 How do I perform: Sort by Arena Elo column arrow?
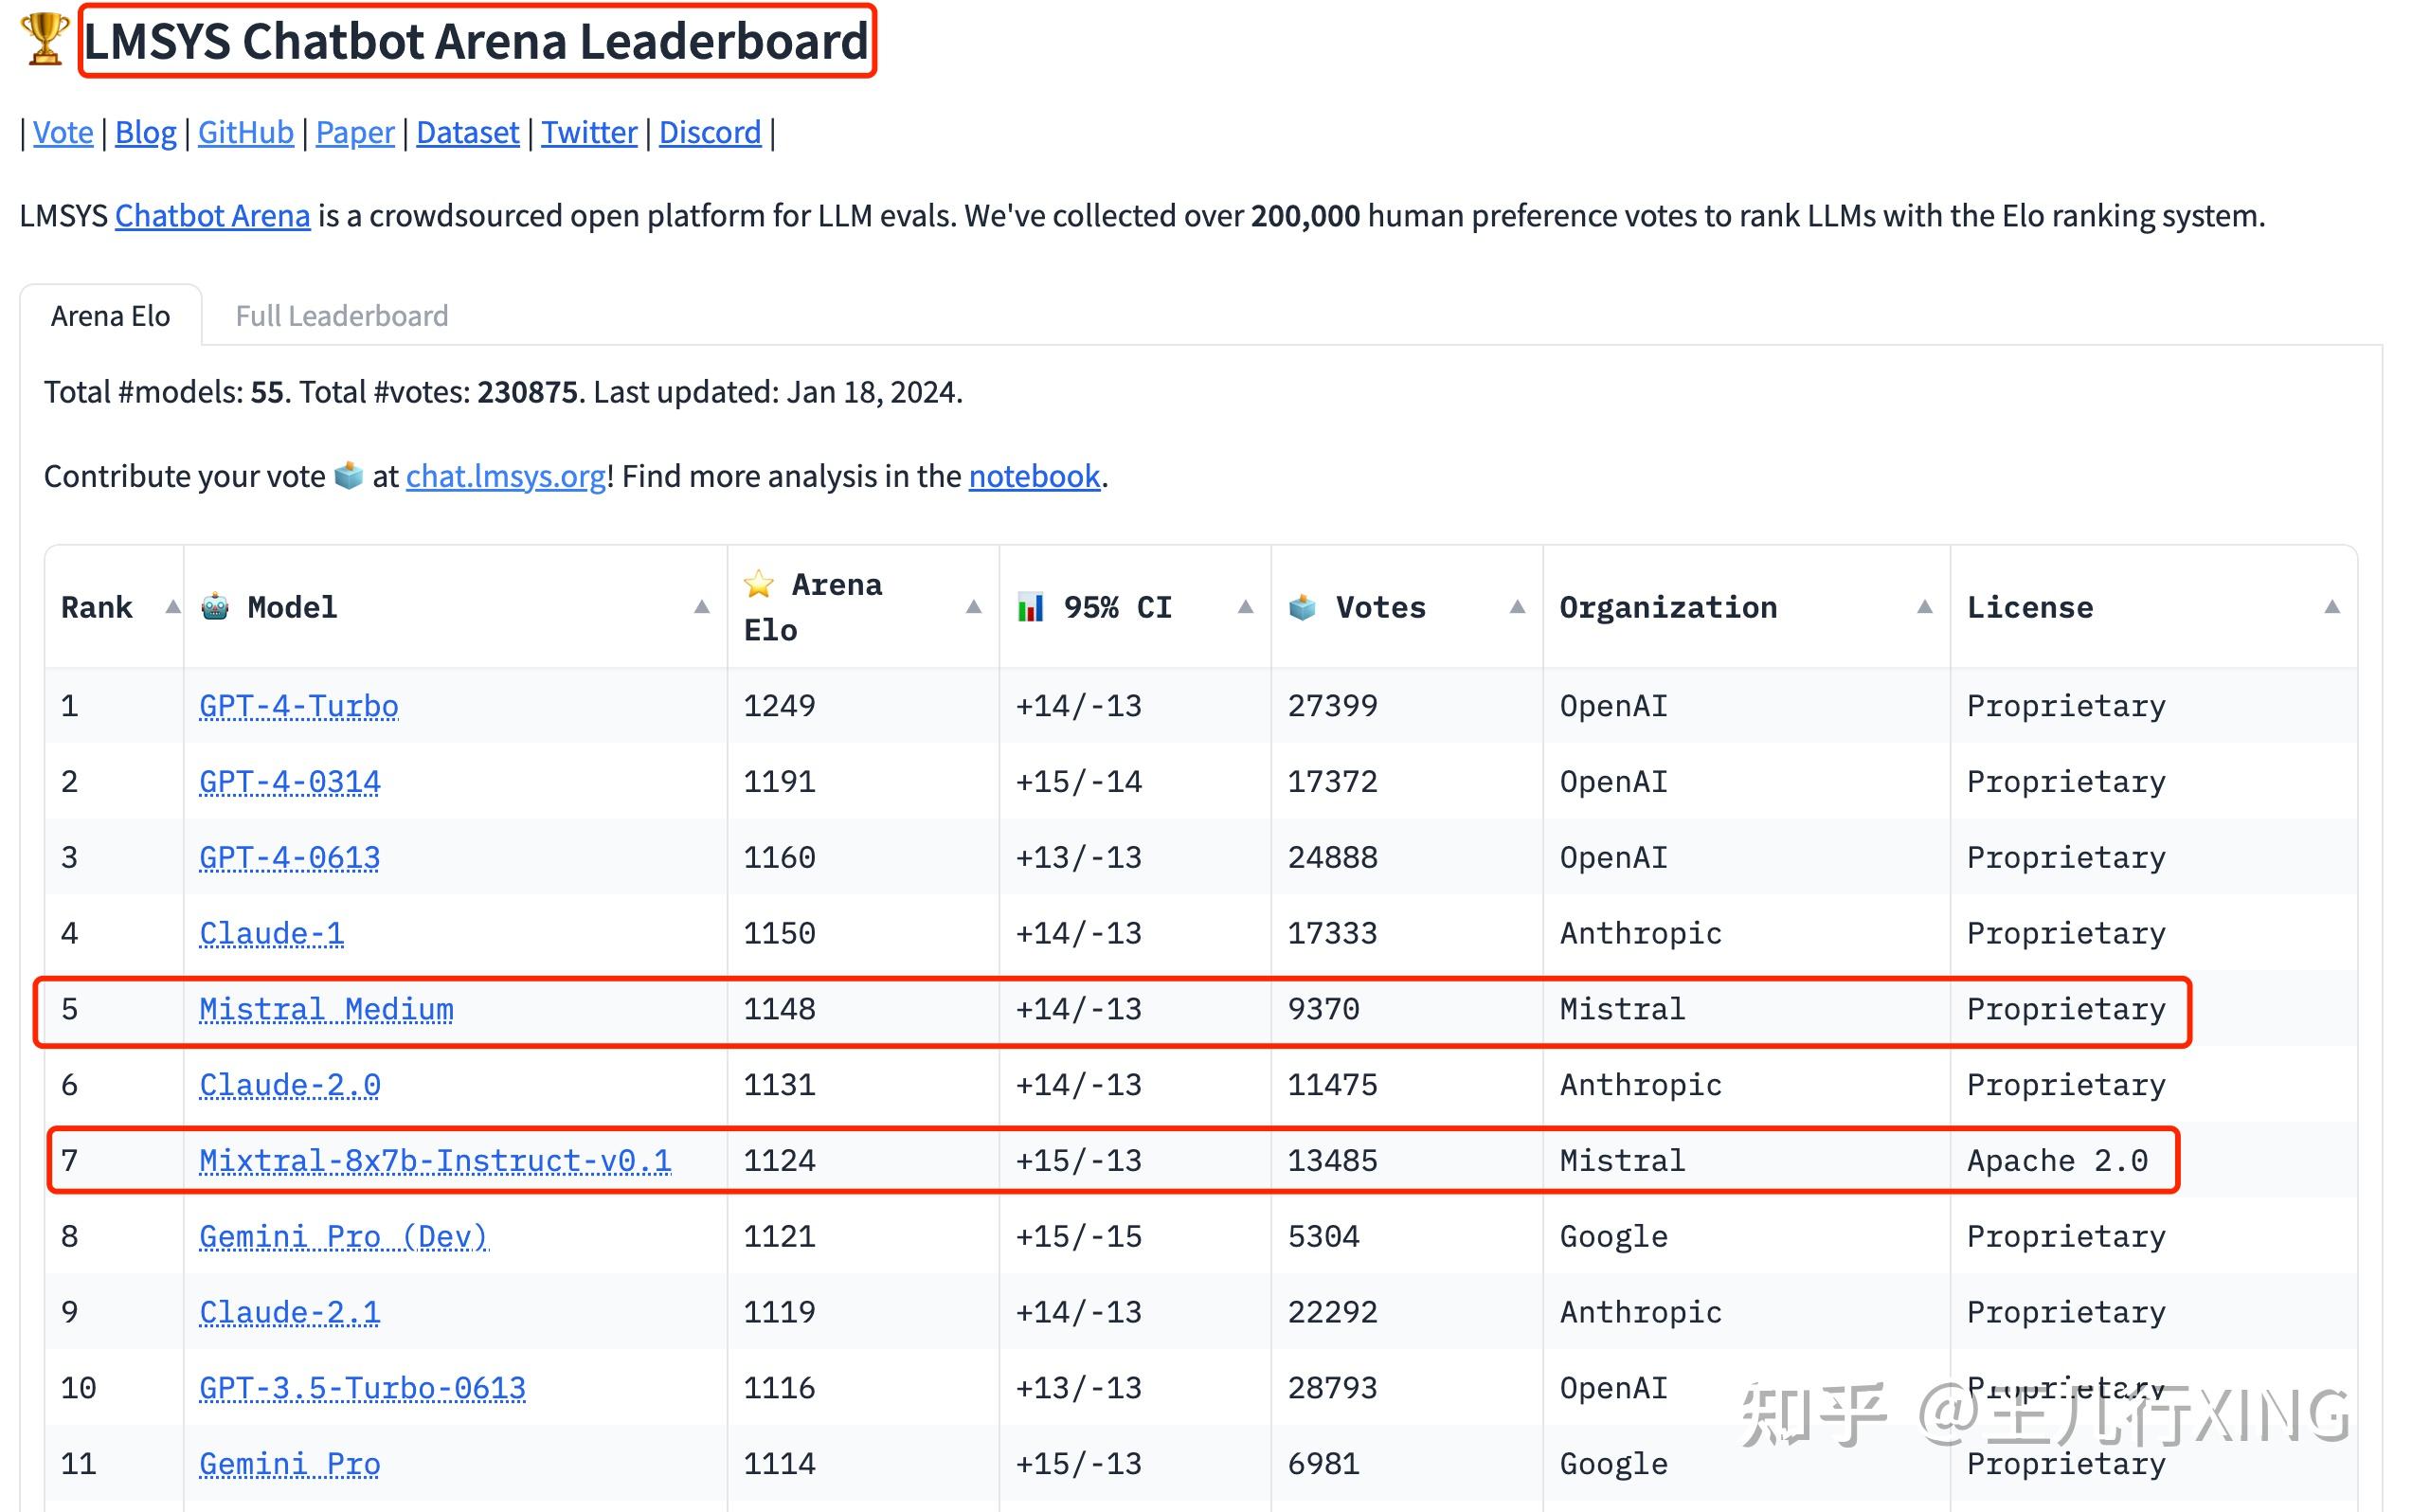click(973, 607)
